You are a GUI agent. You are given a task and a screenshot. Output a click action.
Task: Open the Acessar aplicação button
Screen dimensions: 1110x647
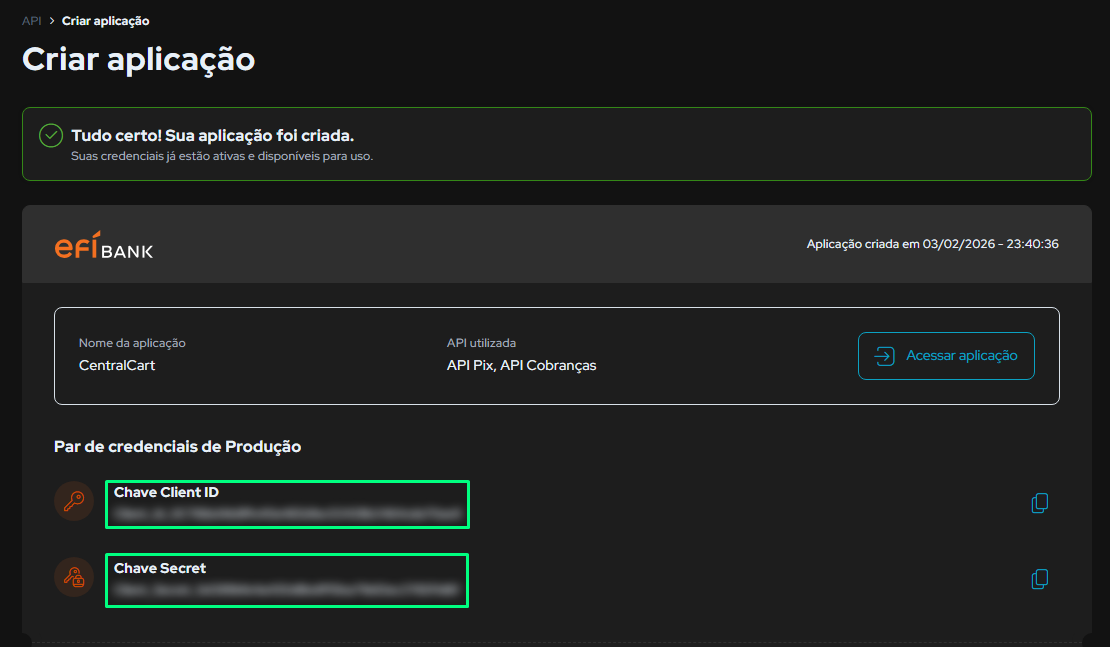pos(946,356)
